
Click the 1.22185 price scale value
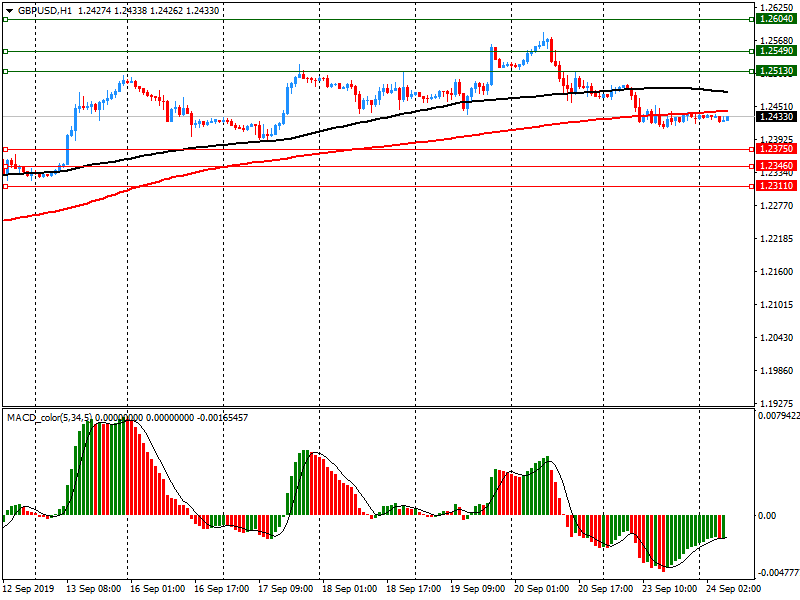(x=777, y=239)
